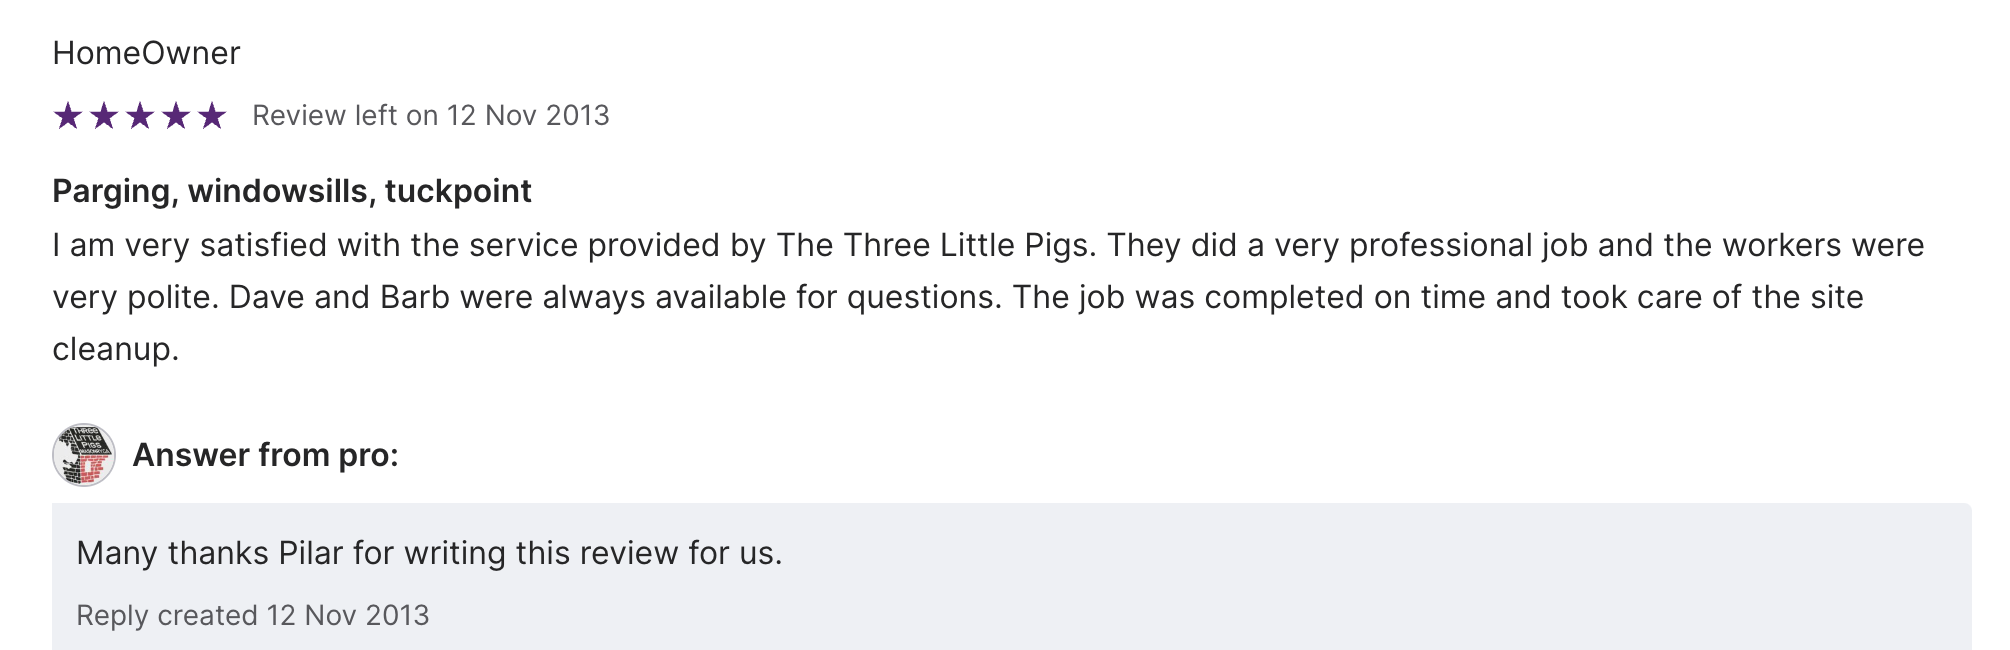
Task: Select the fifth rating star
Action: tap(212, 116)
